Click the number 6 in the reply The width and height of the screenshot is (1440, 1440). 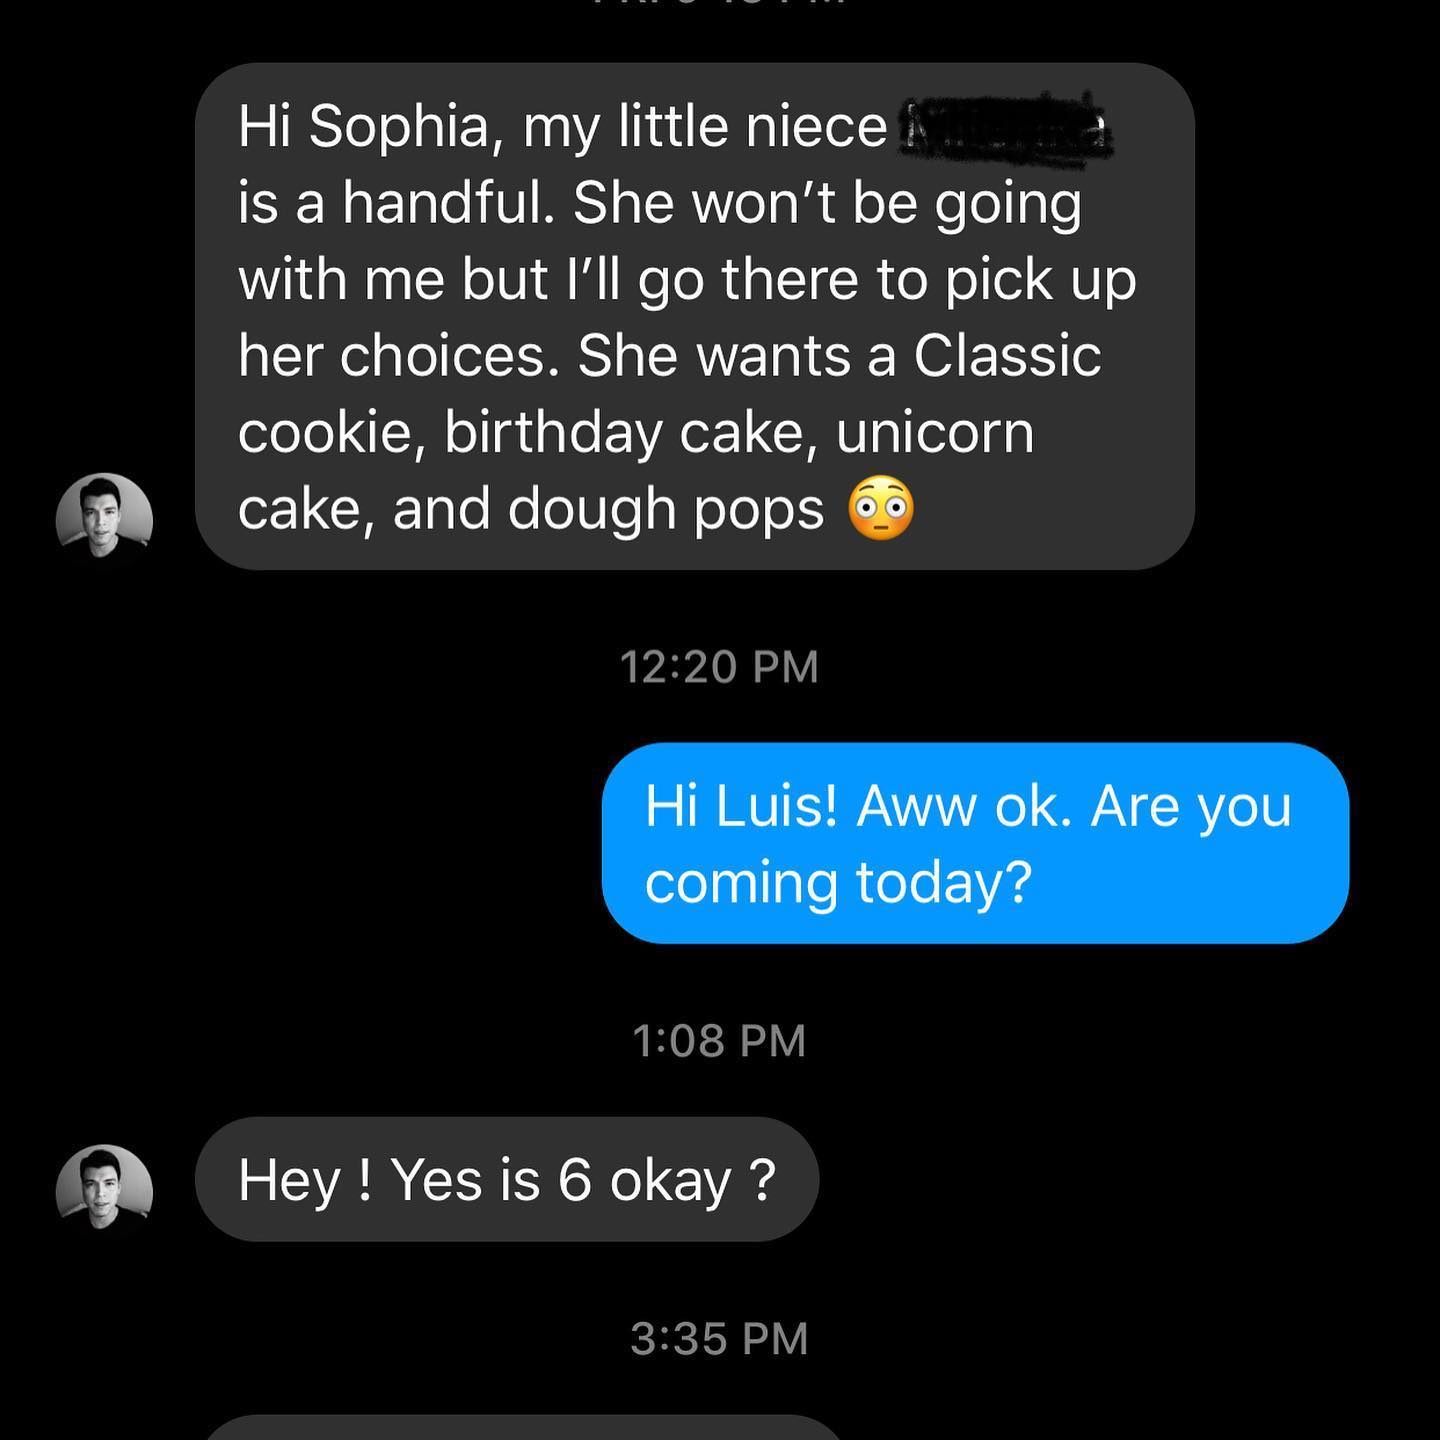point(575,1180)
